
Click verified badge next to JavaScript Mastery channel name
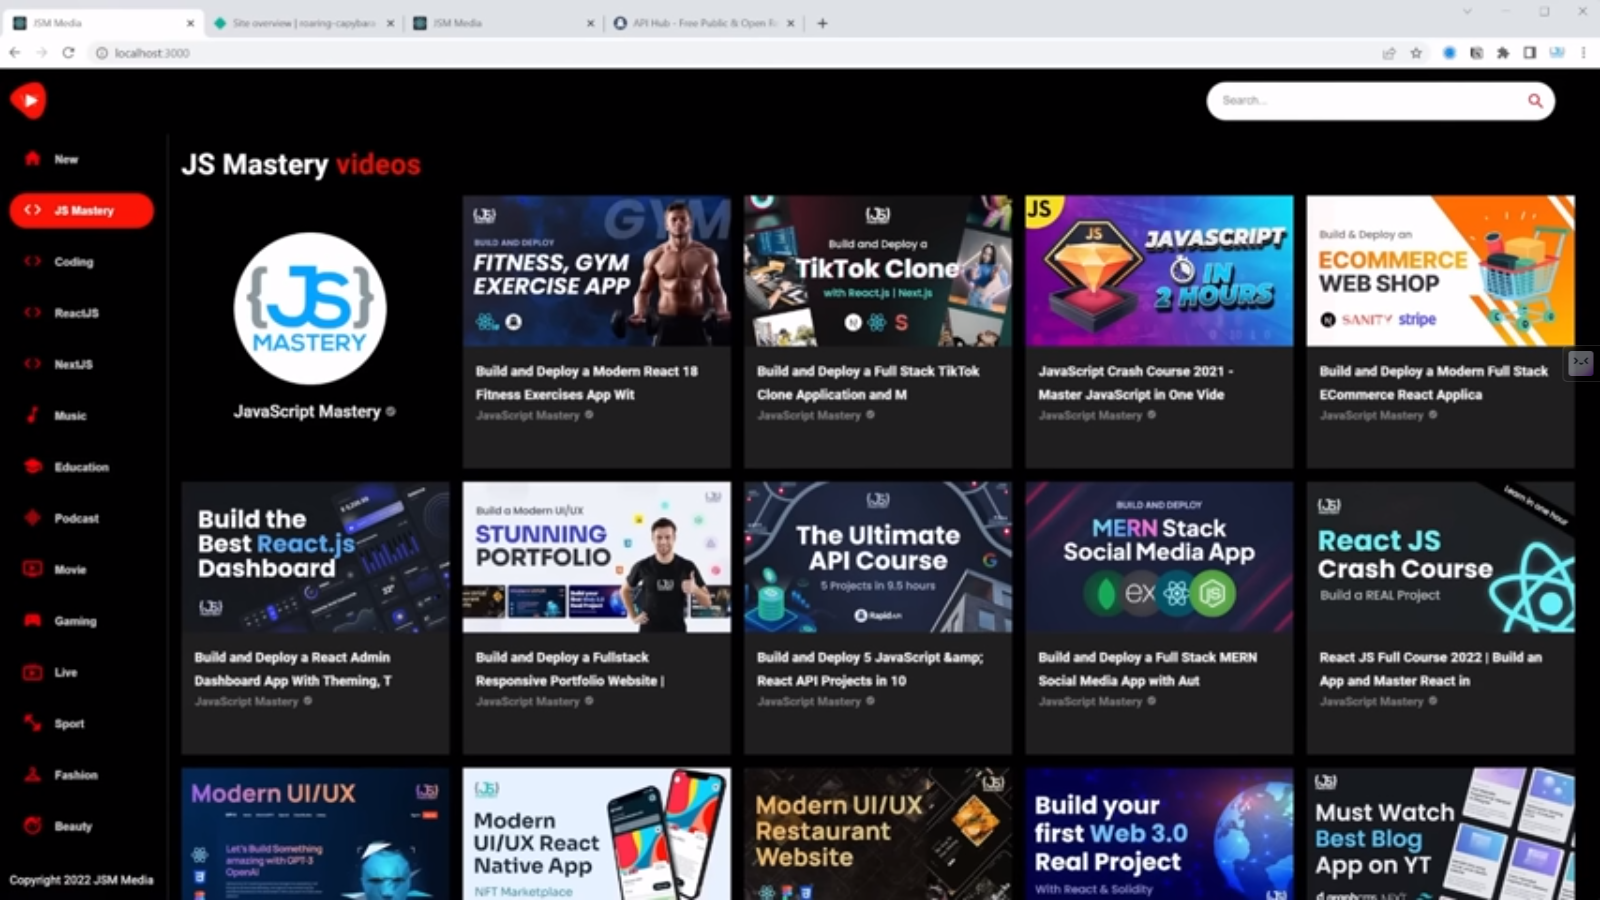pyautogui.click(x=390, y=411)
